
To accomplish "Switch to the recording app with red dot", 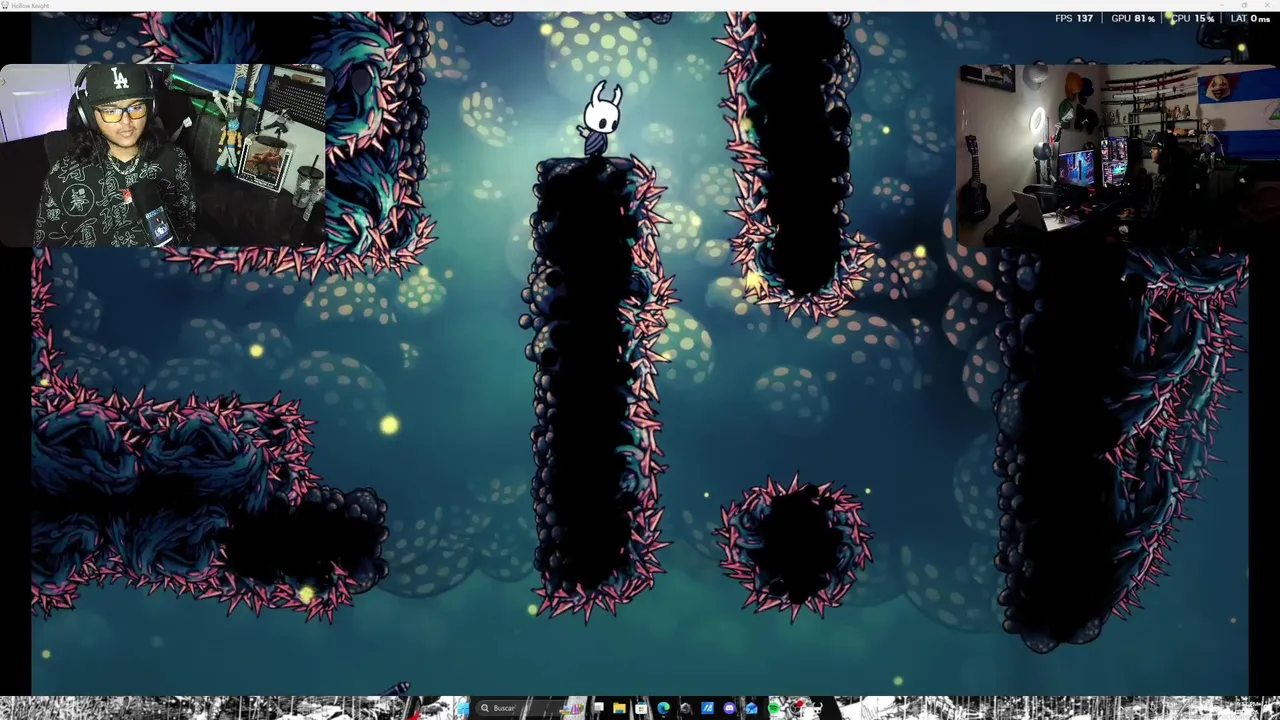I will click(x=796, y=708).
